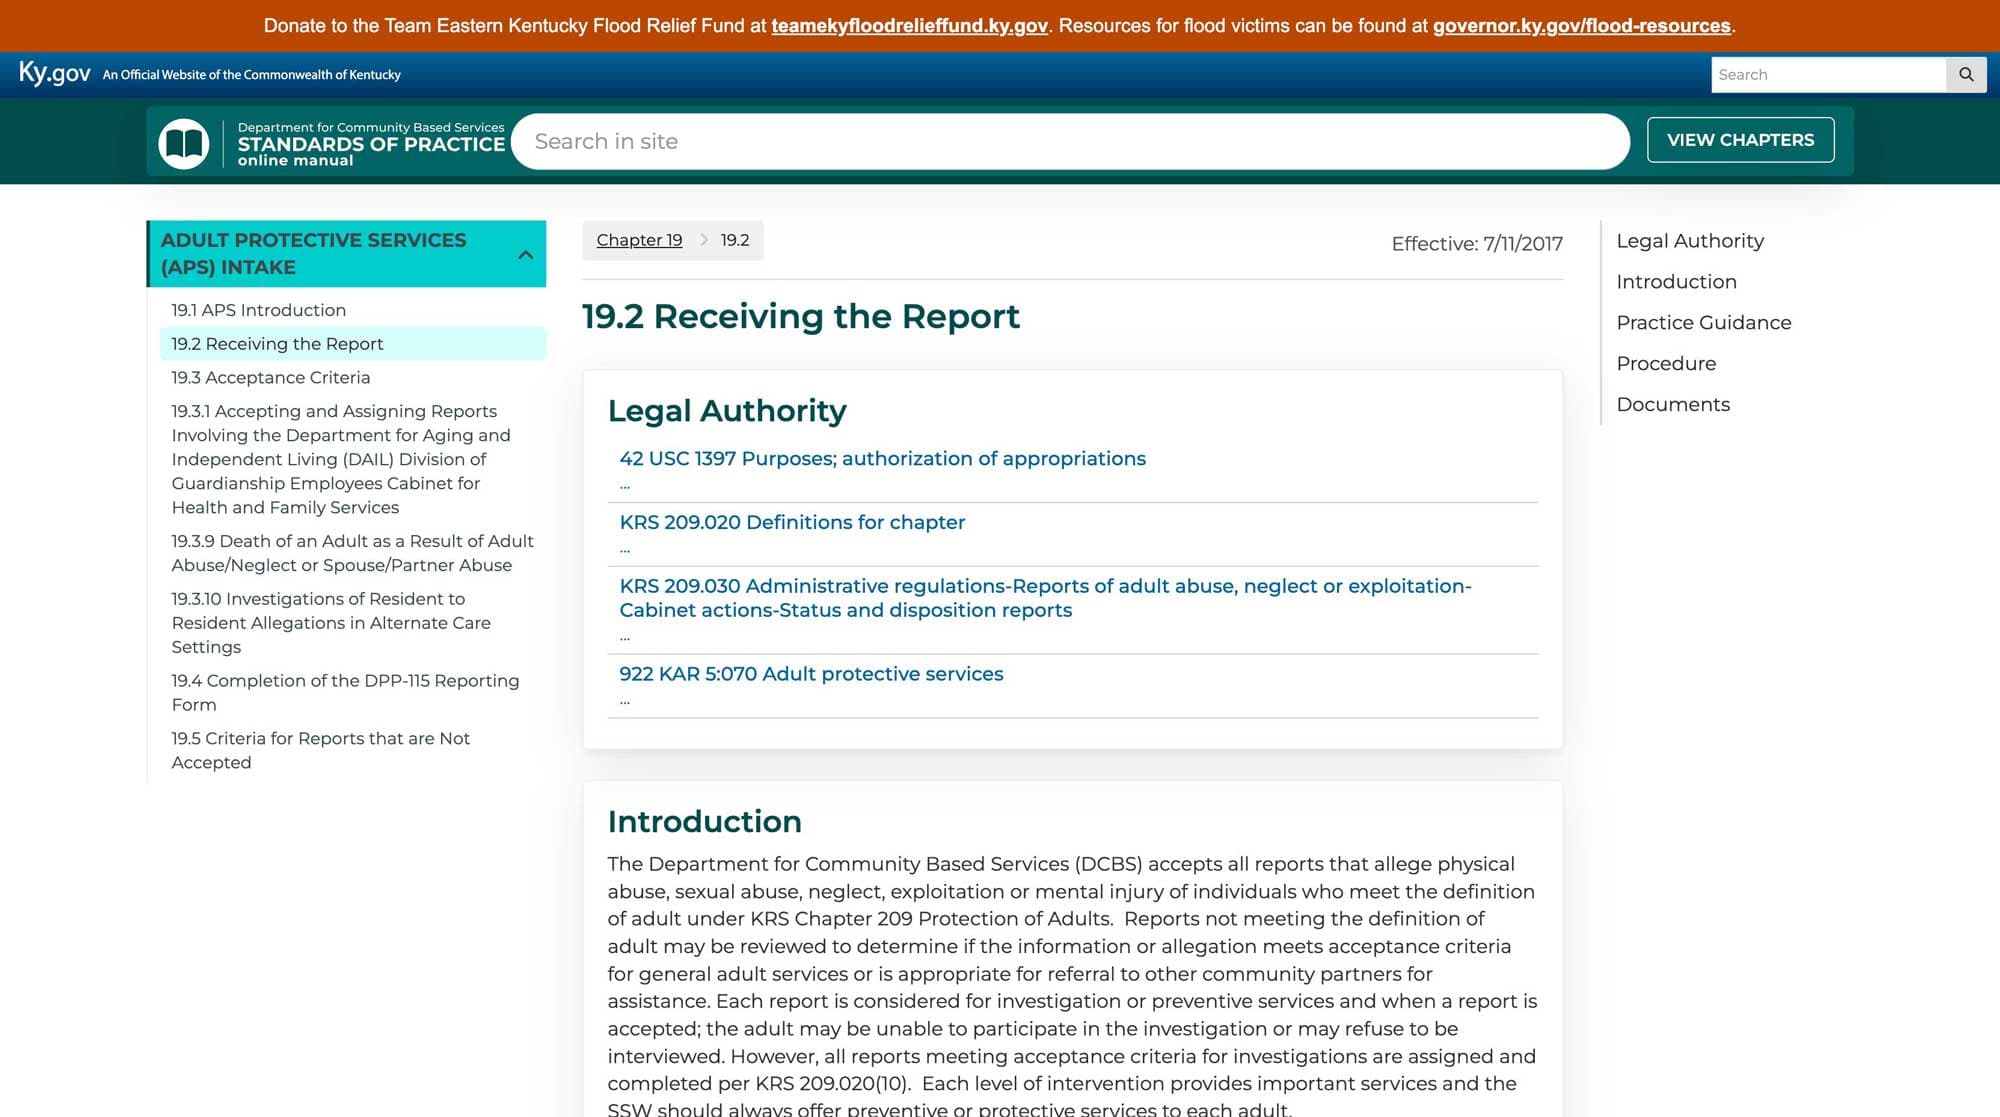This screenshot has height=1117, width=2000.
Task: Click the 19.2 Receiving the Report heading
Action: (x=800, y=316)
